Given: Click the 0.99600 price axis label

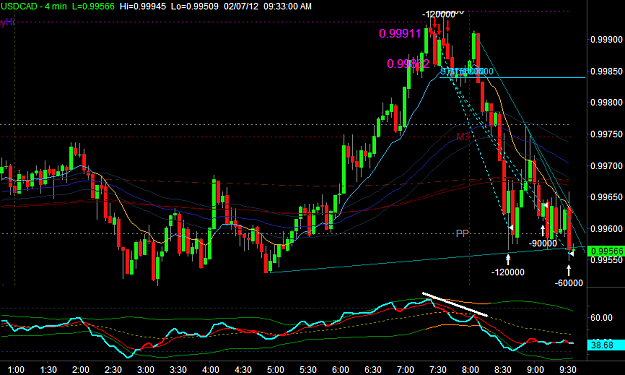Looking at the screenshot, I should point(606,229).
